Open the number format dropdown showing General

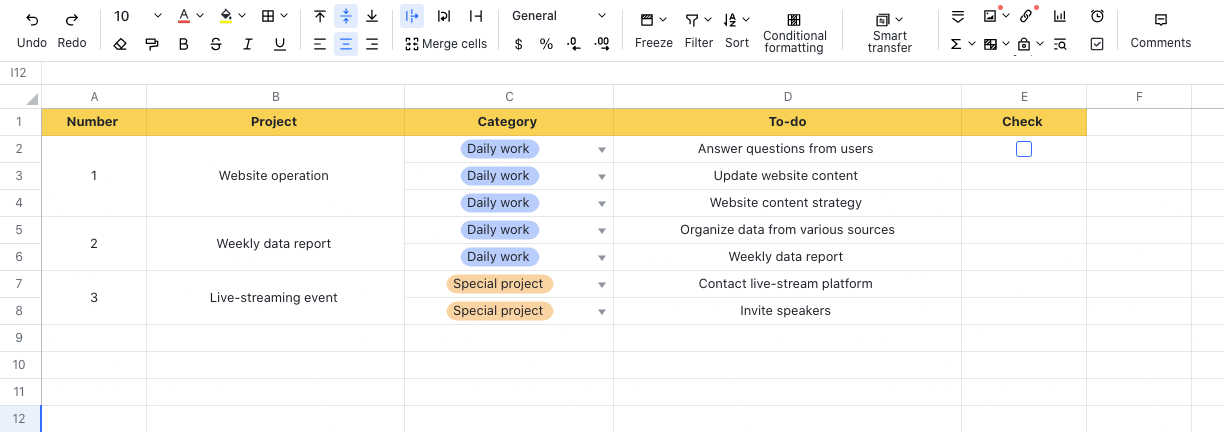(x=559, y=17)
